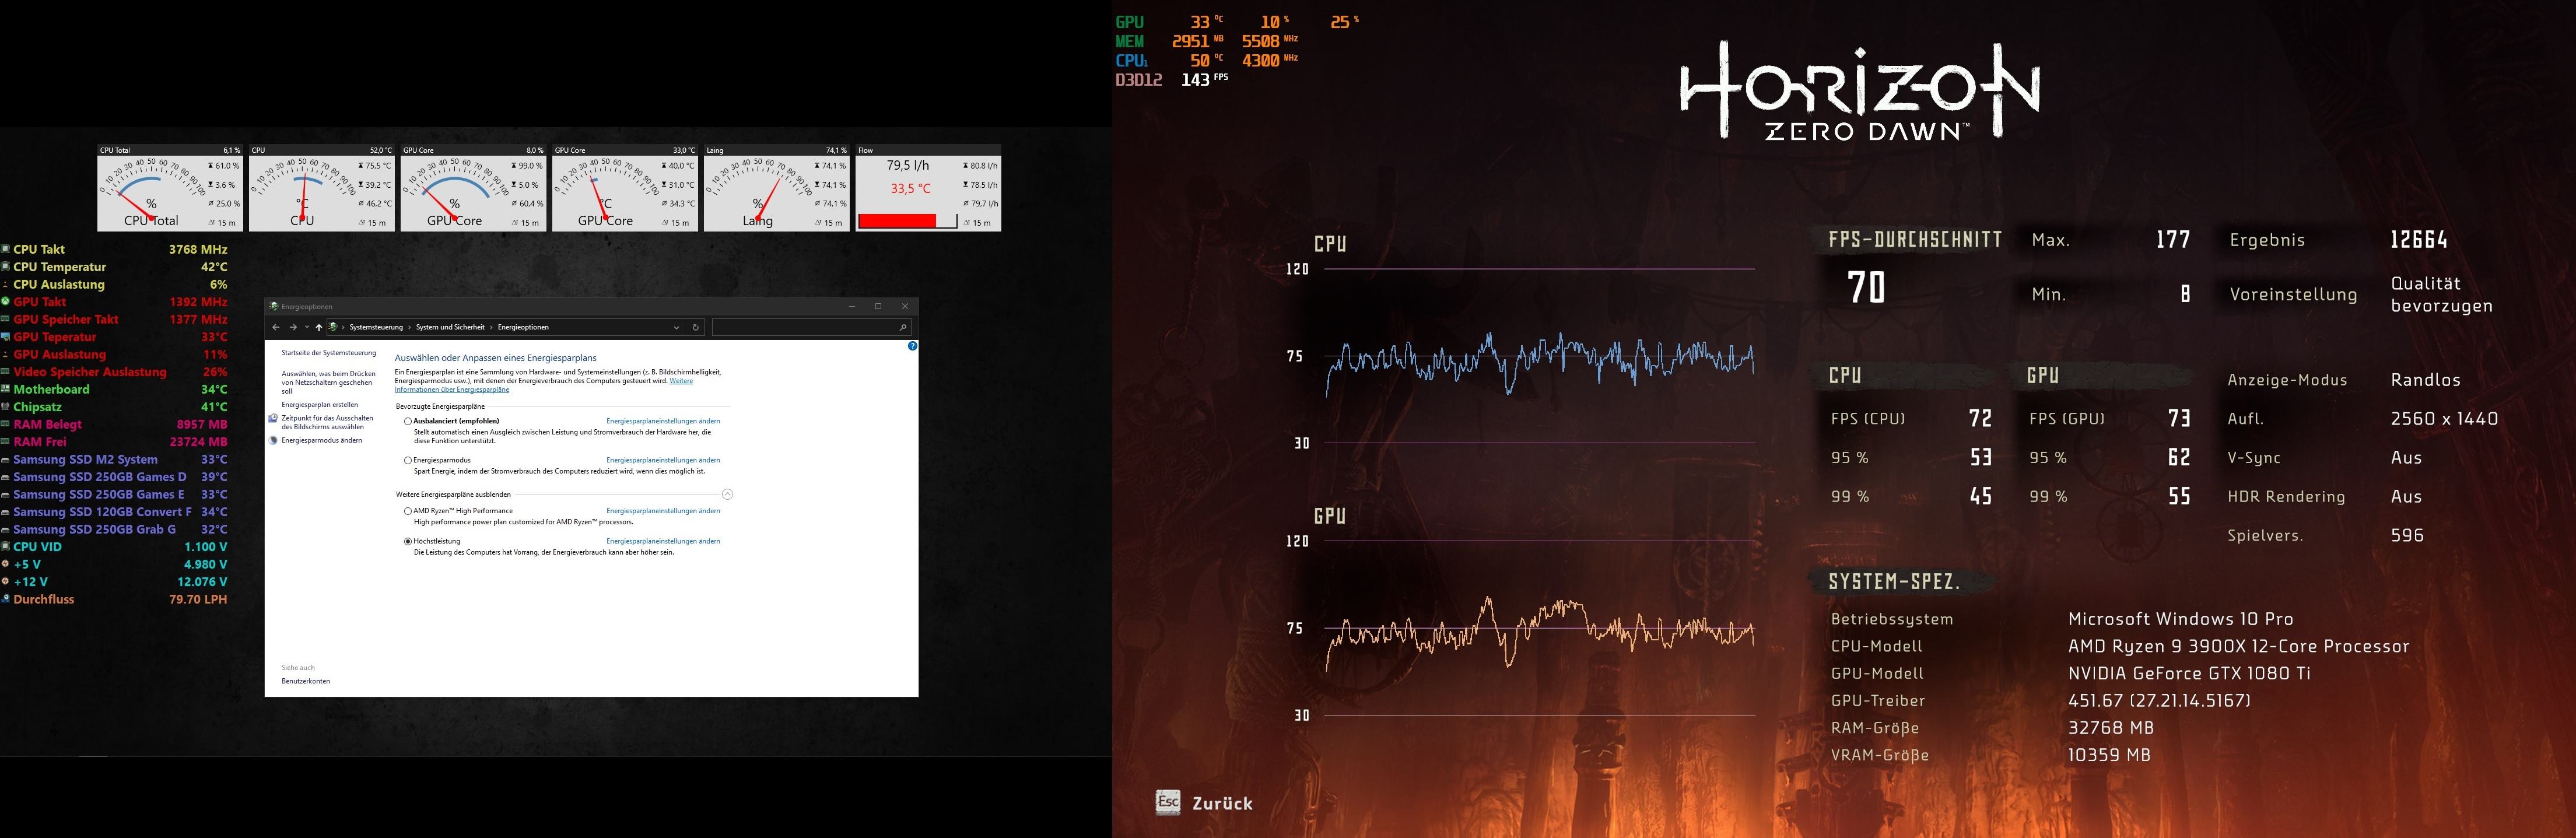Click the search magnifier icon
Viewport: 2576px width, 838px height.
902,327
